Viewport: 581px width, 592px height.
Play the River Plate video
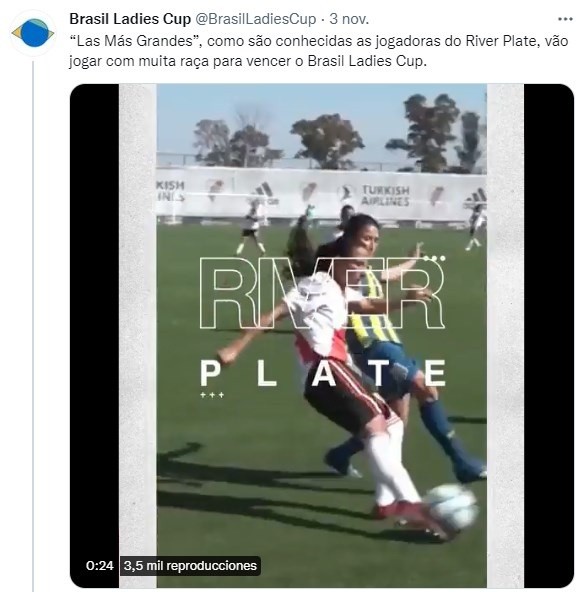[x=322, y=336]
